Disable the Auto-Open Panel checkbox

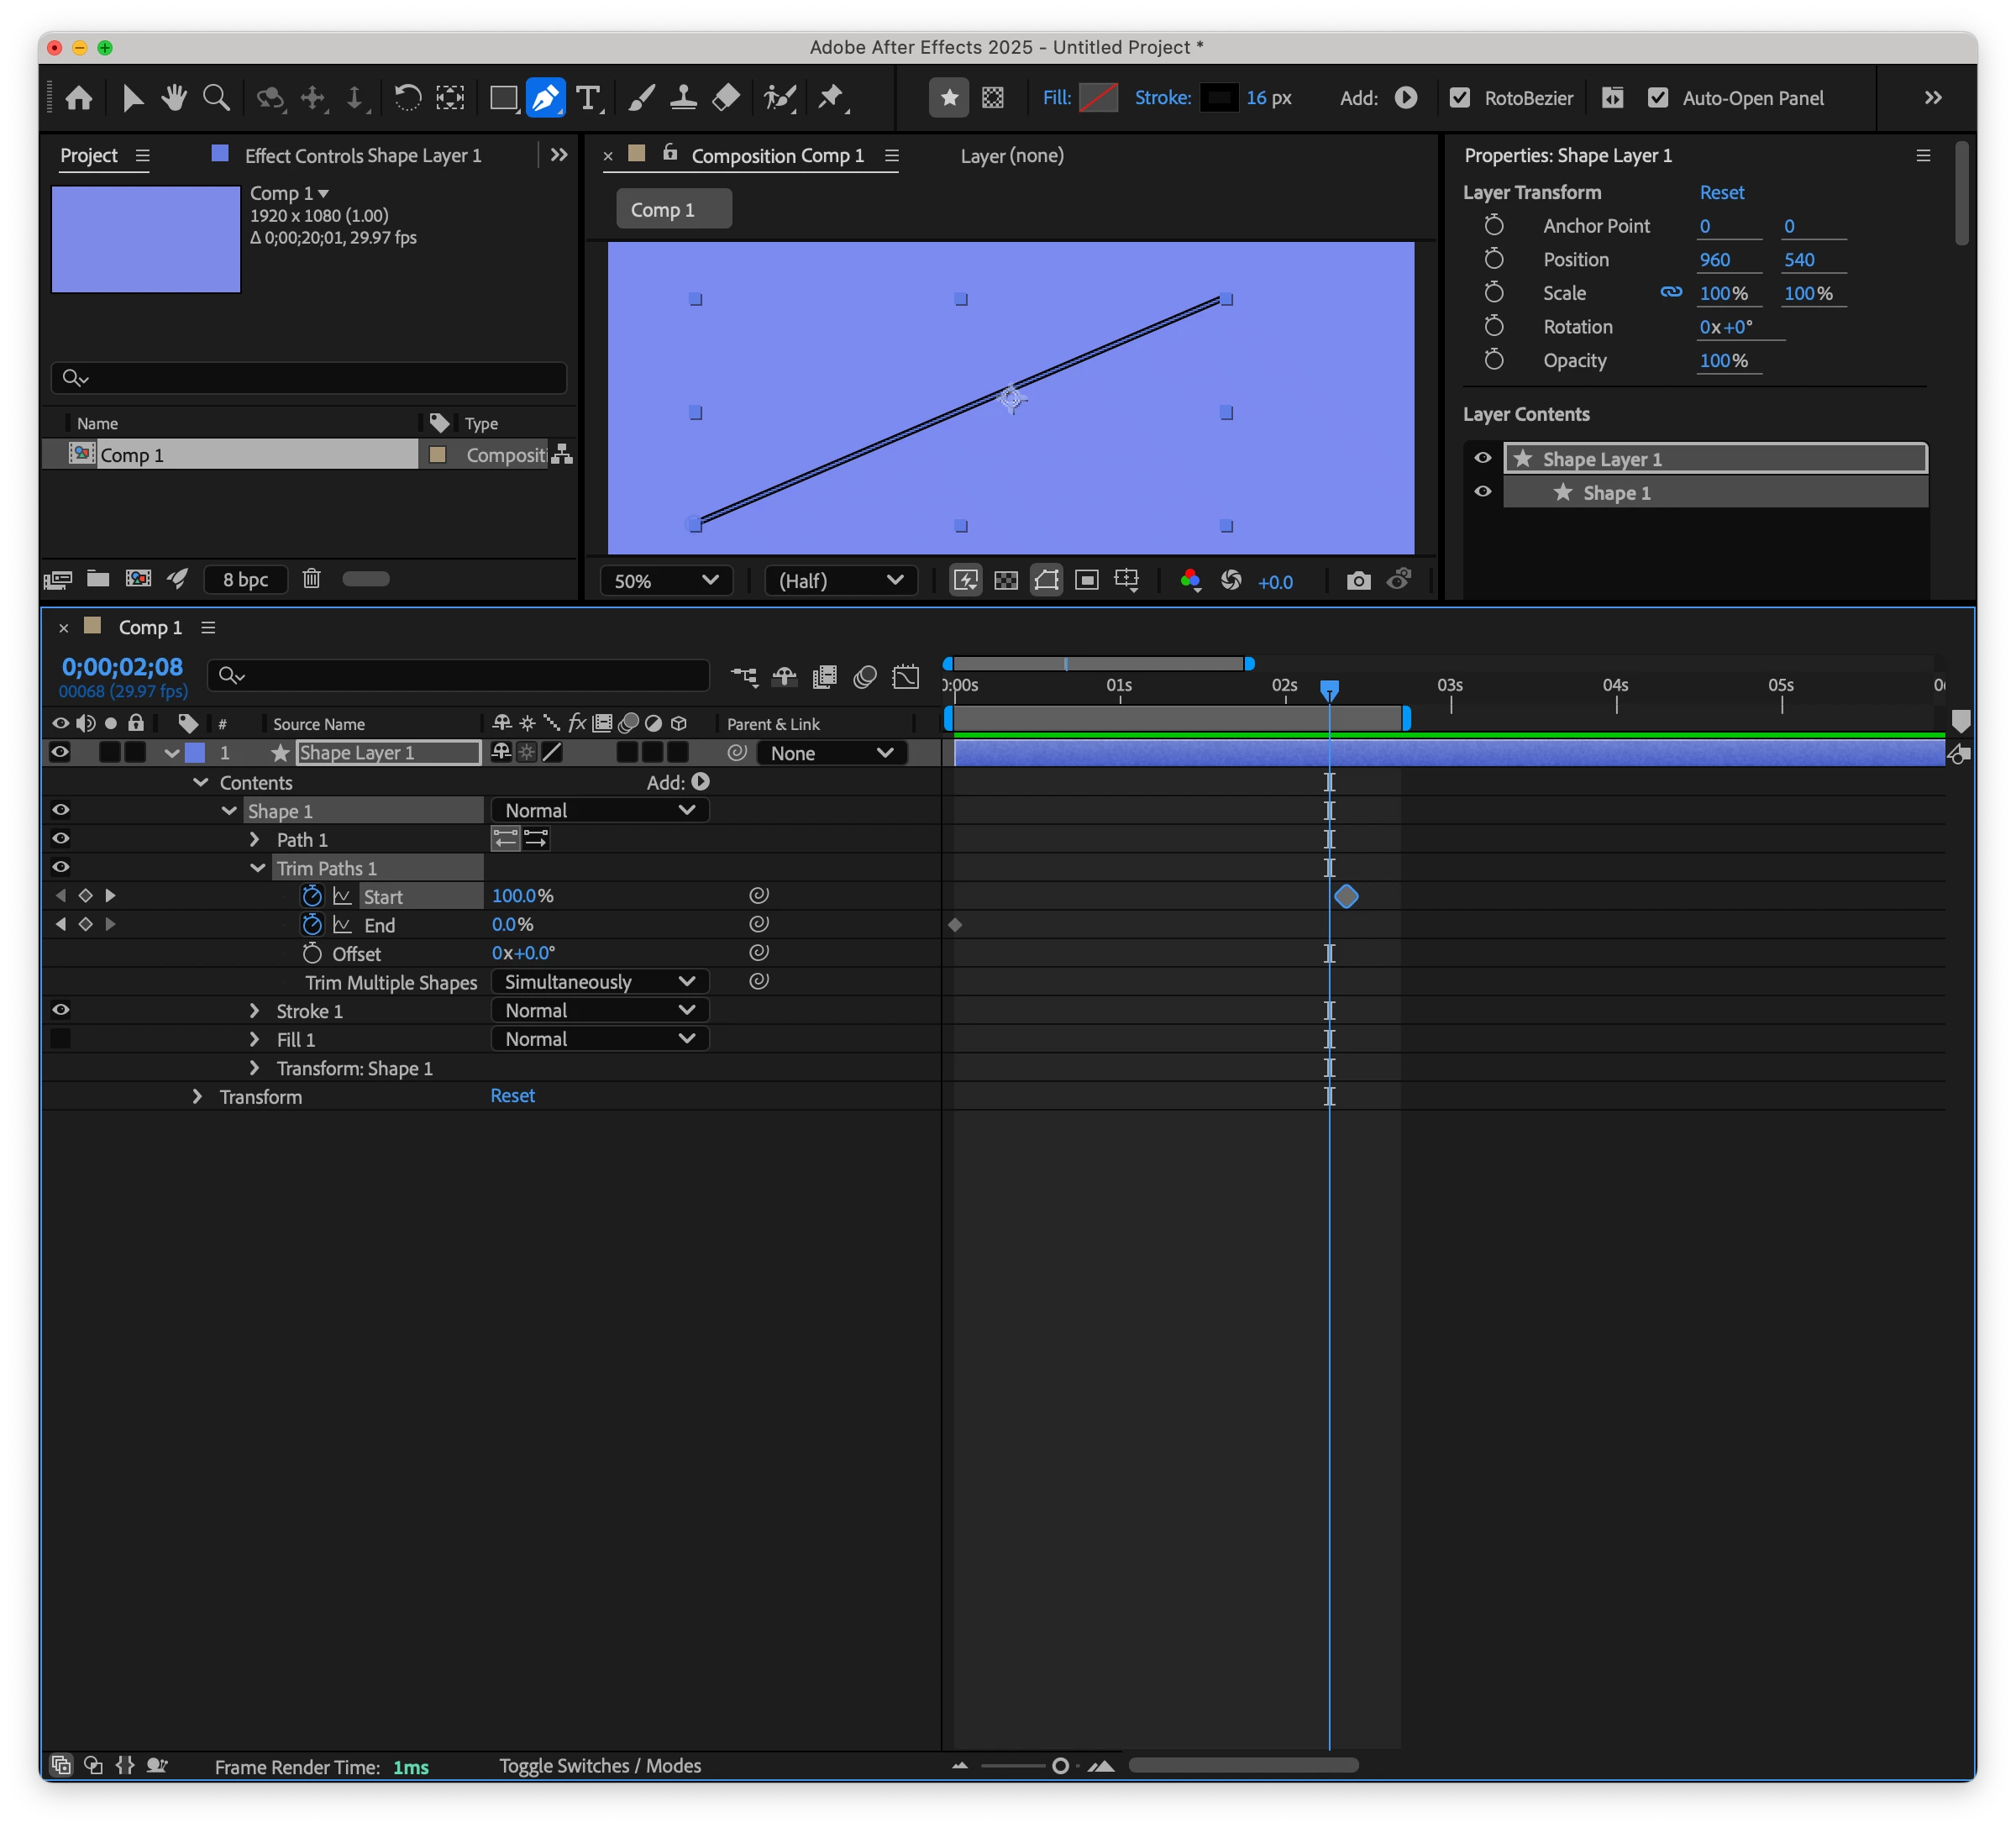[x=1658, y=97]
